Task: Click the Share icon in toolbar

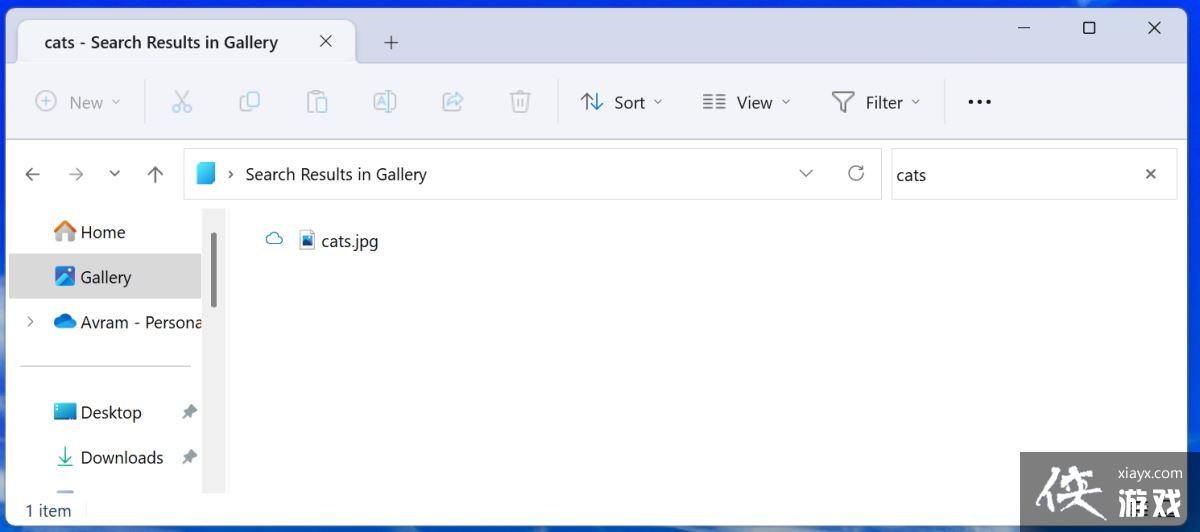Action: point(453,102)
